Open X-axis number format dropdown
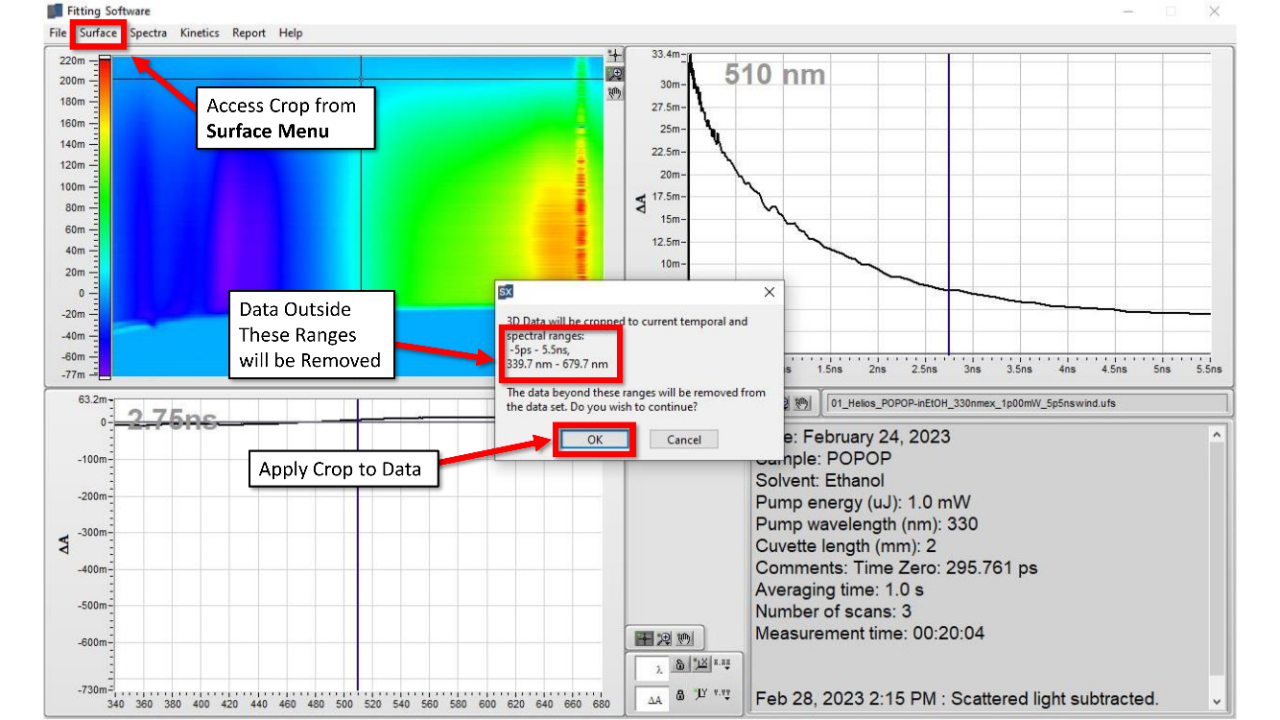The image size is (1280, 720). point(722,664)
